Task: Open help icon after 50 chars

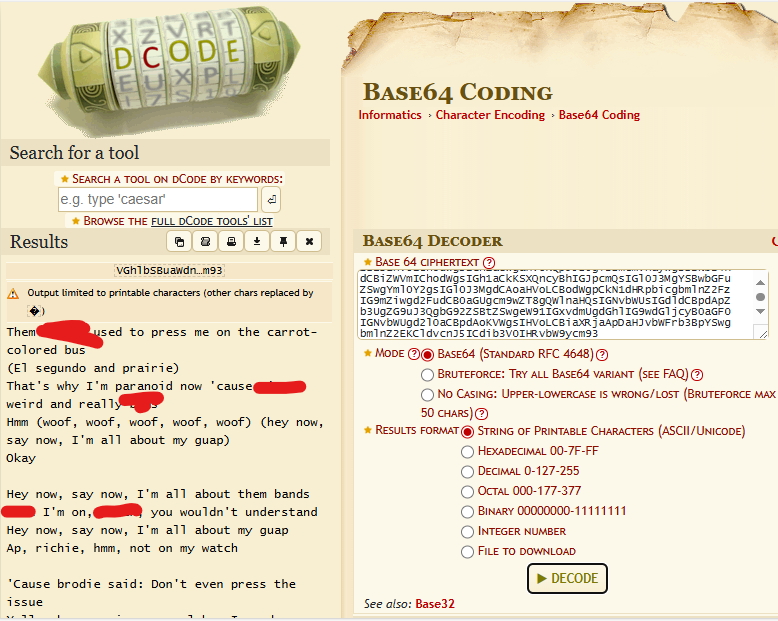Action: point(481,414)
